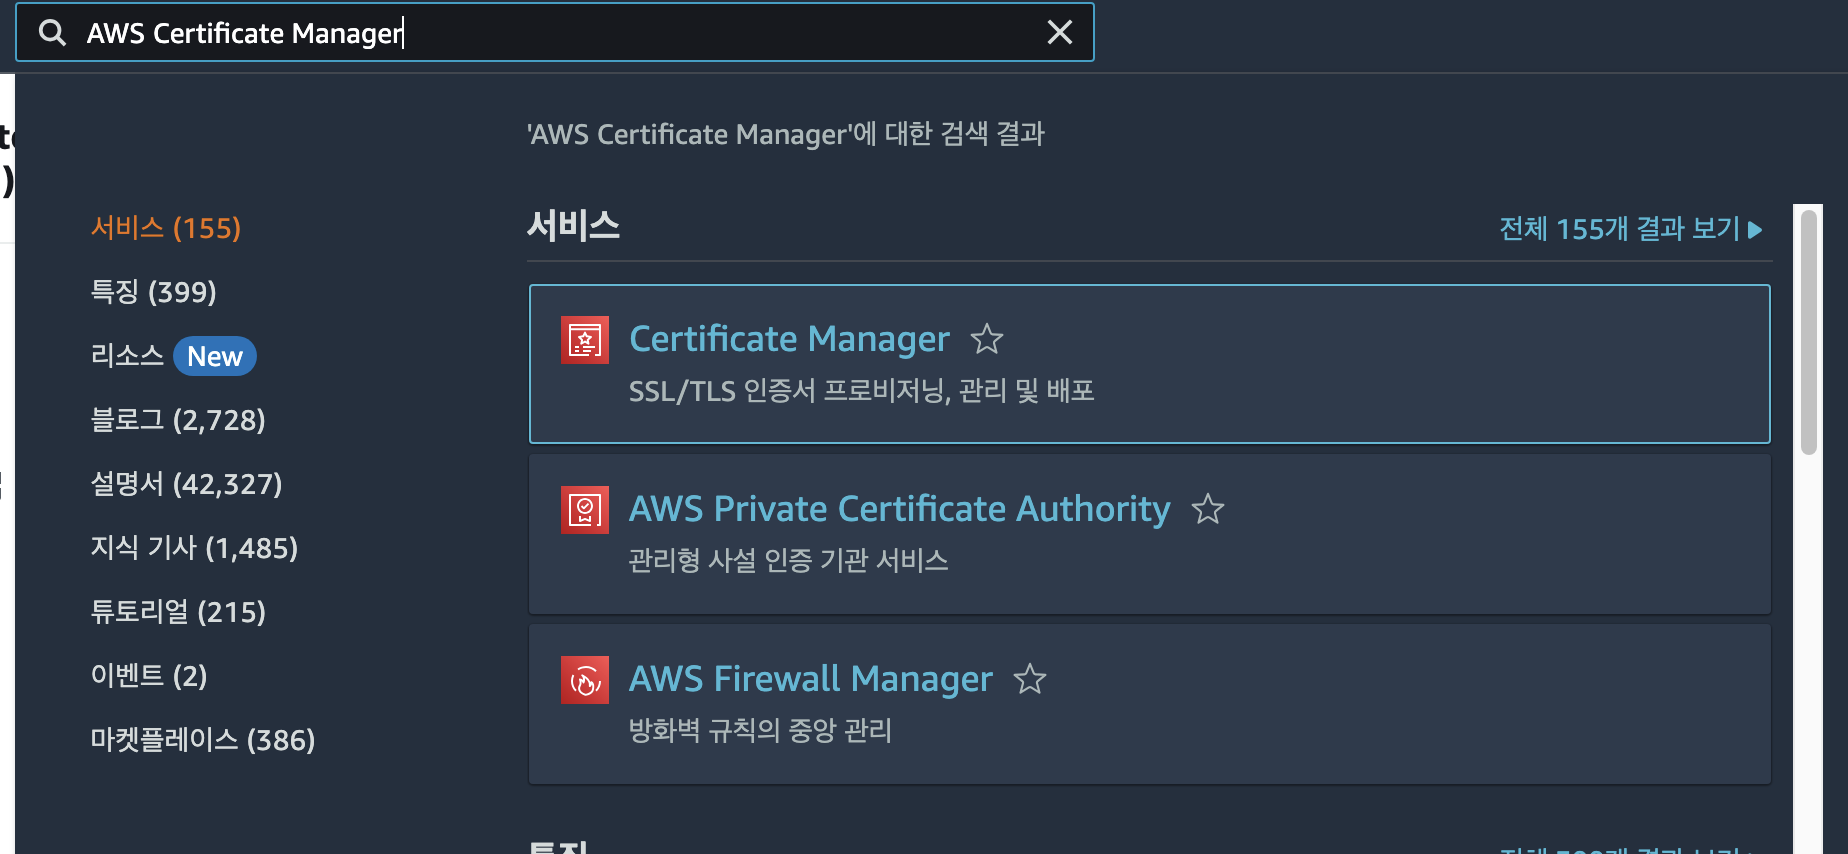Viewport: 1848px width, 854px height.
Task: Click the results panel vertical scrollbar
Action: pyautogui.click(x=1809, y=332)
